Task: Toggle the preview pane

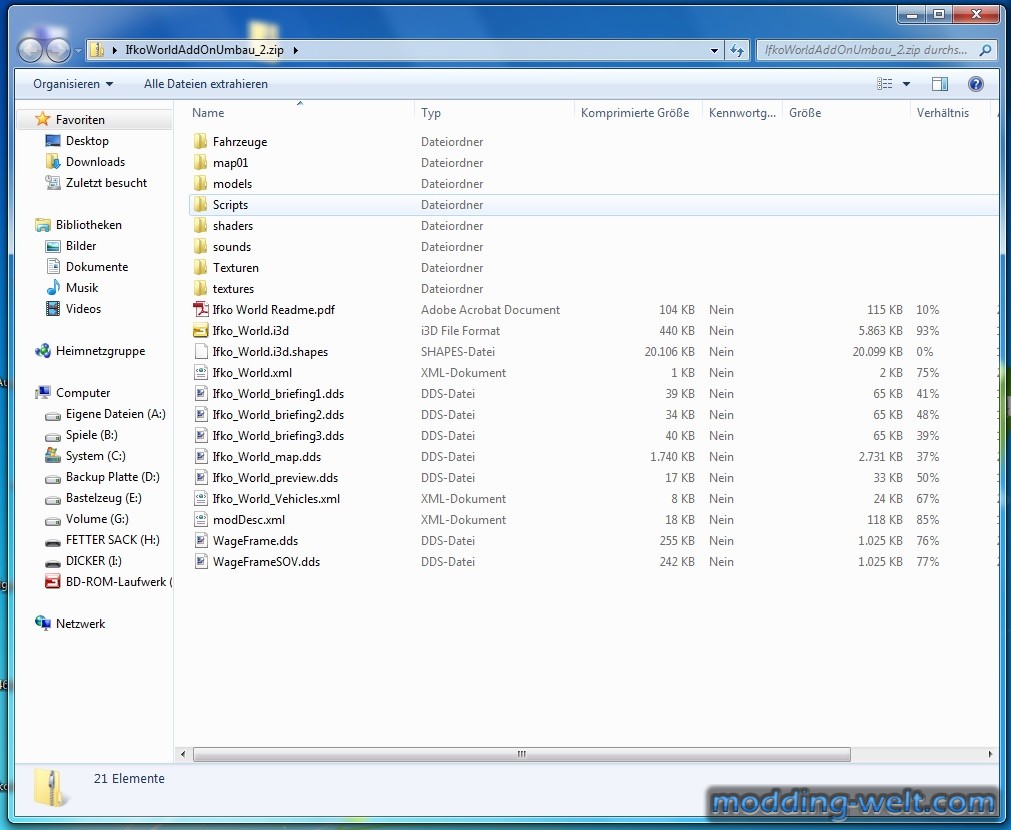Action: [x=939, y=84]
